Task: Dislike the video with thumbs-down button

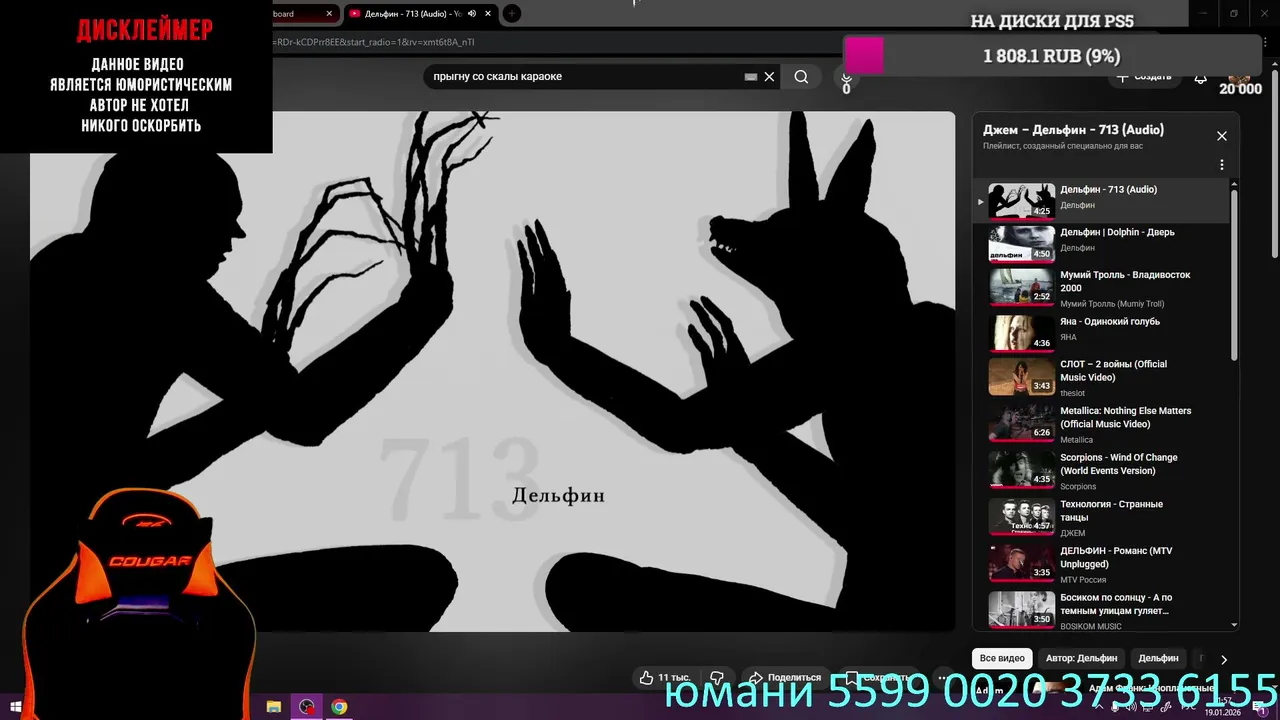Action: pyautogui.click(x=717, y=677)
